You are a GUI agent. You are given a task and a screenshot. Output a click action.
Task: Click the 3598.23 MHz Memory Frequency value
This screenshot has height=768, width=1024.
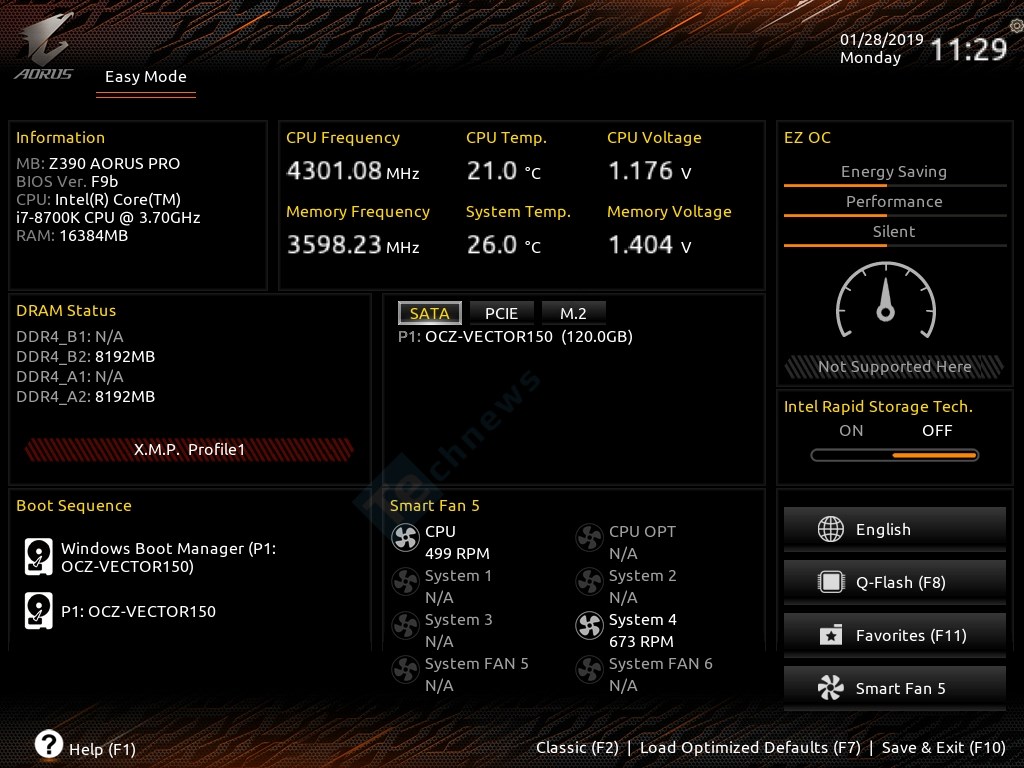(x=353, y=245)
